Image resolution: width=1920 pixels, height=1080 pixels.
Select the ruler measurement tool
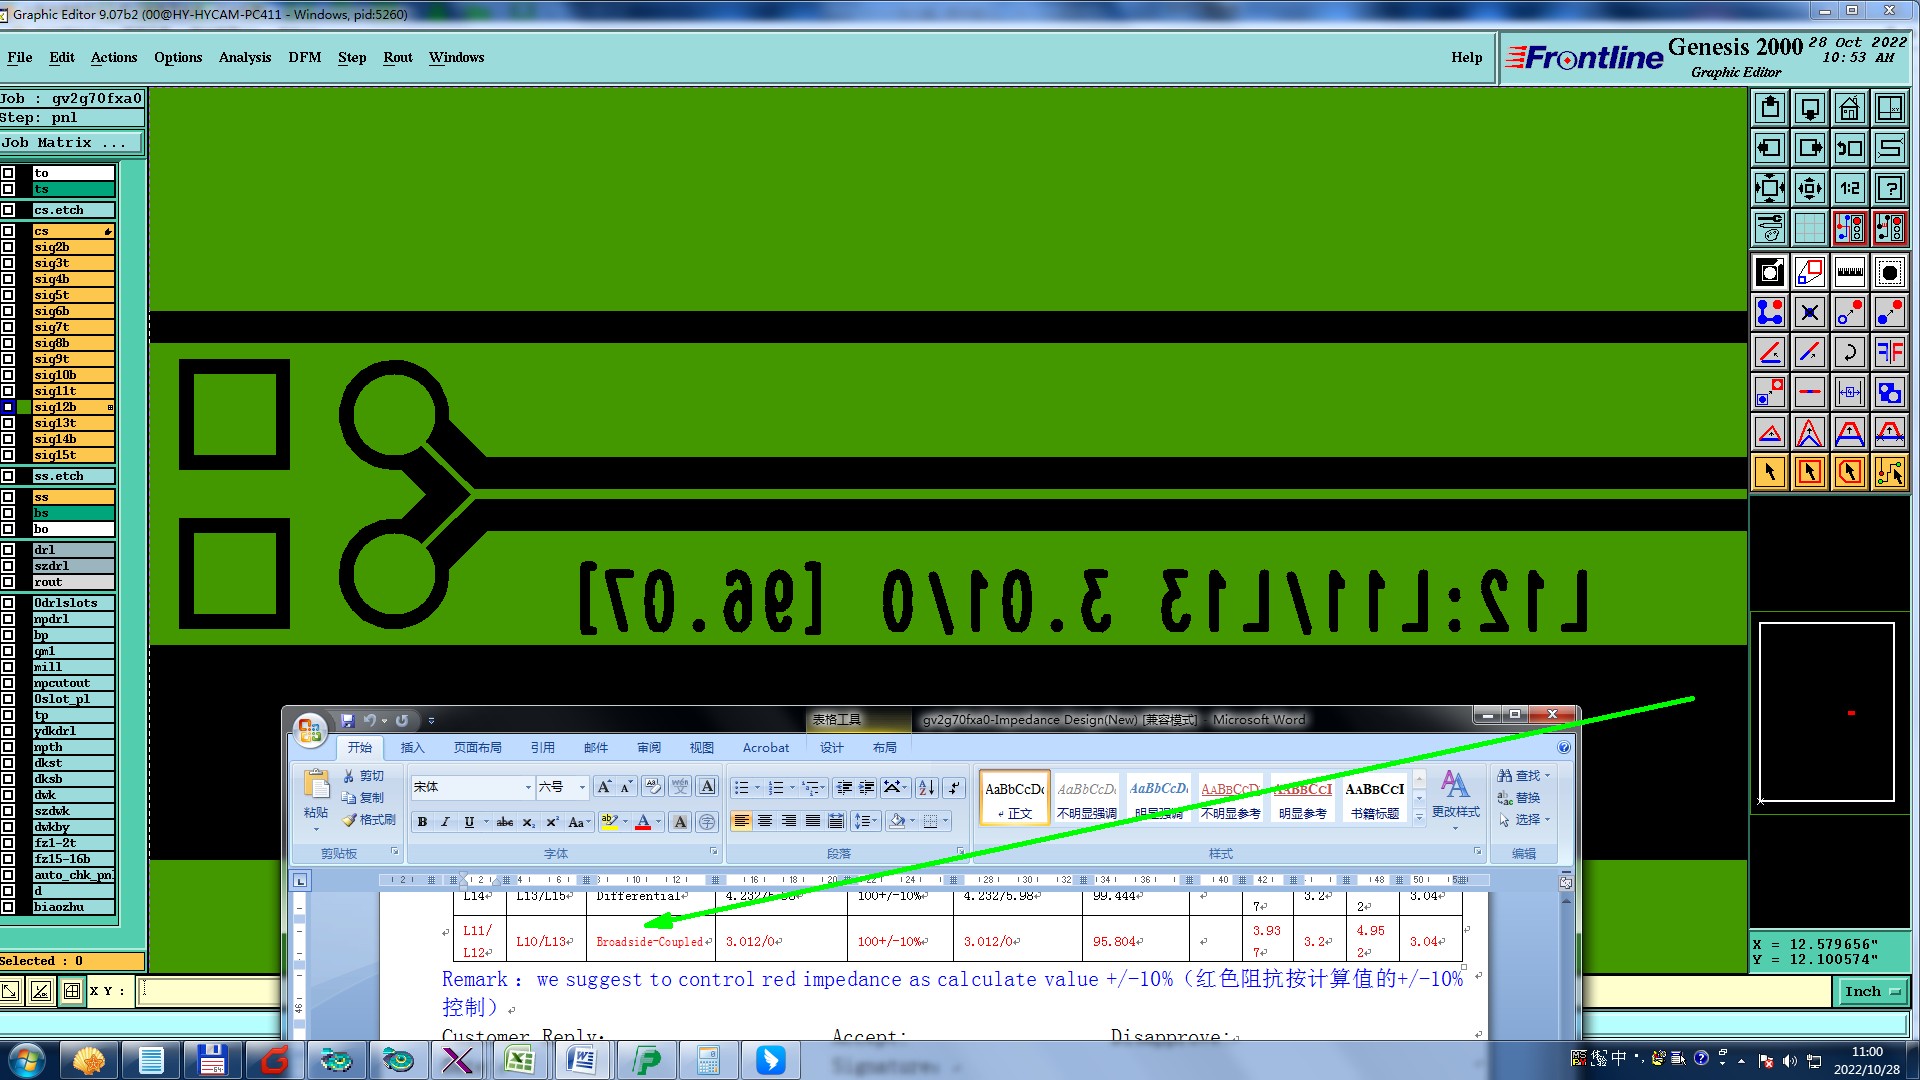tap(1849, 272)
